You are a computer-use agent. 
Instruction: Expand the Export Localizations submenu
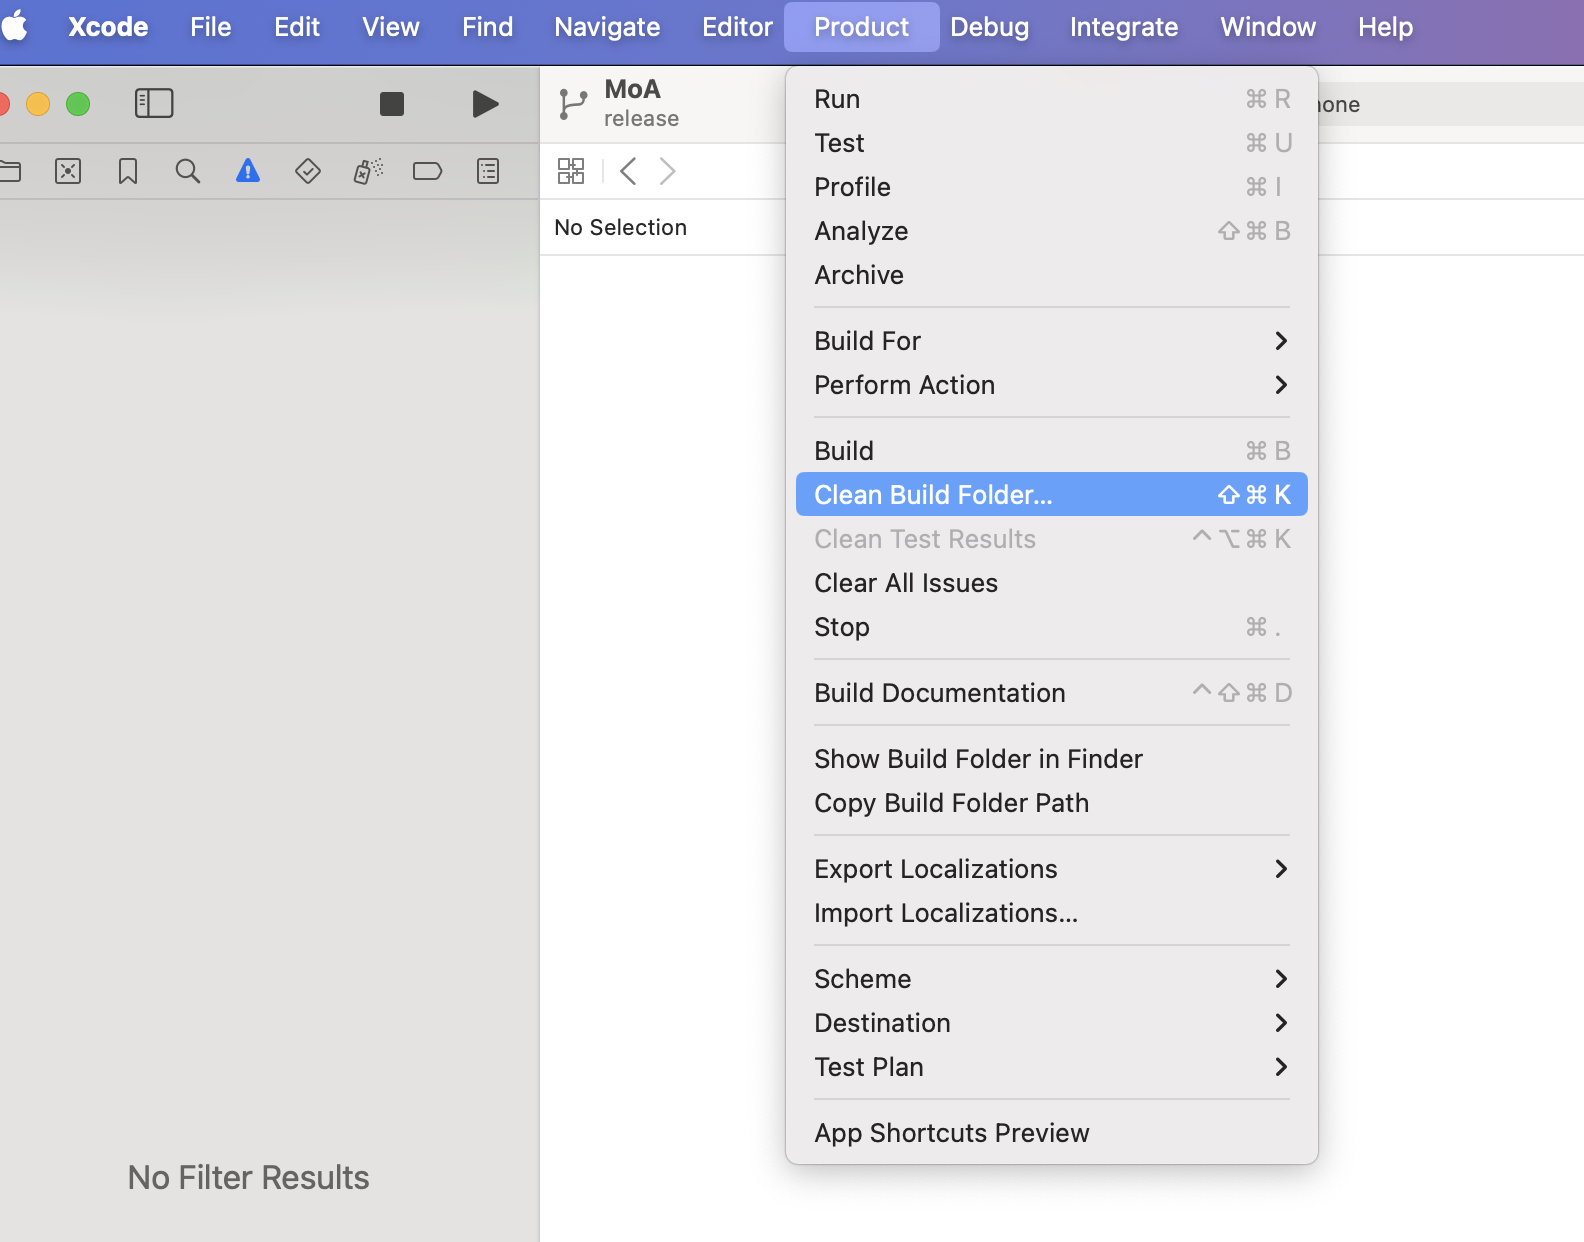[x=1052, y=869]
